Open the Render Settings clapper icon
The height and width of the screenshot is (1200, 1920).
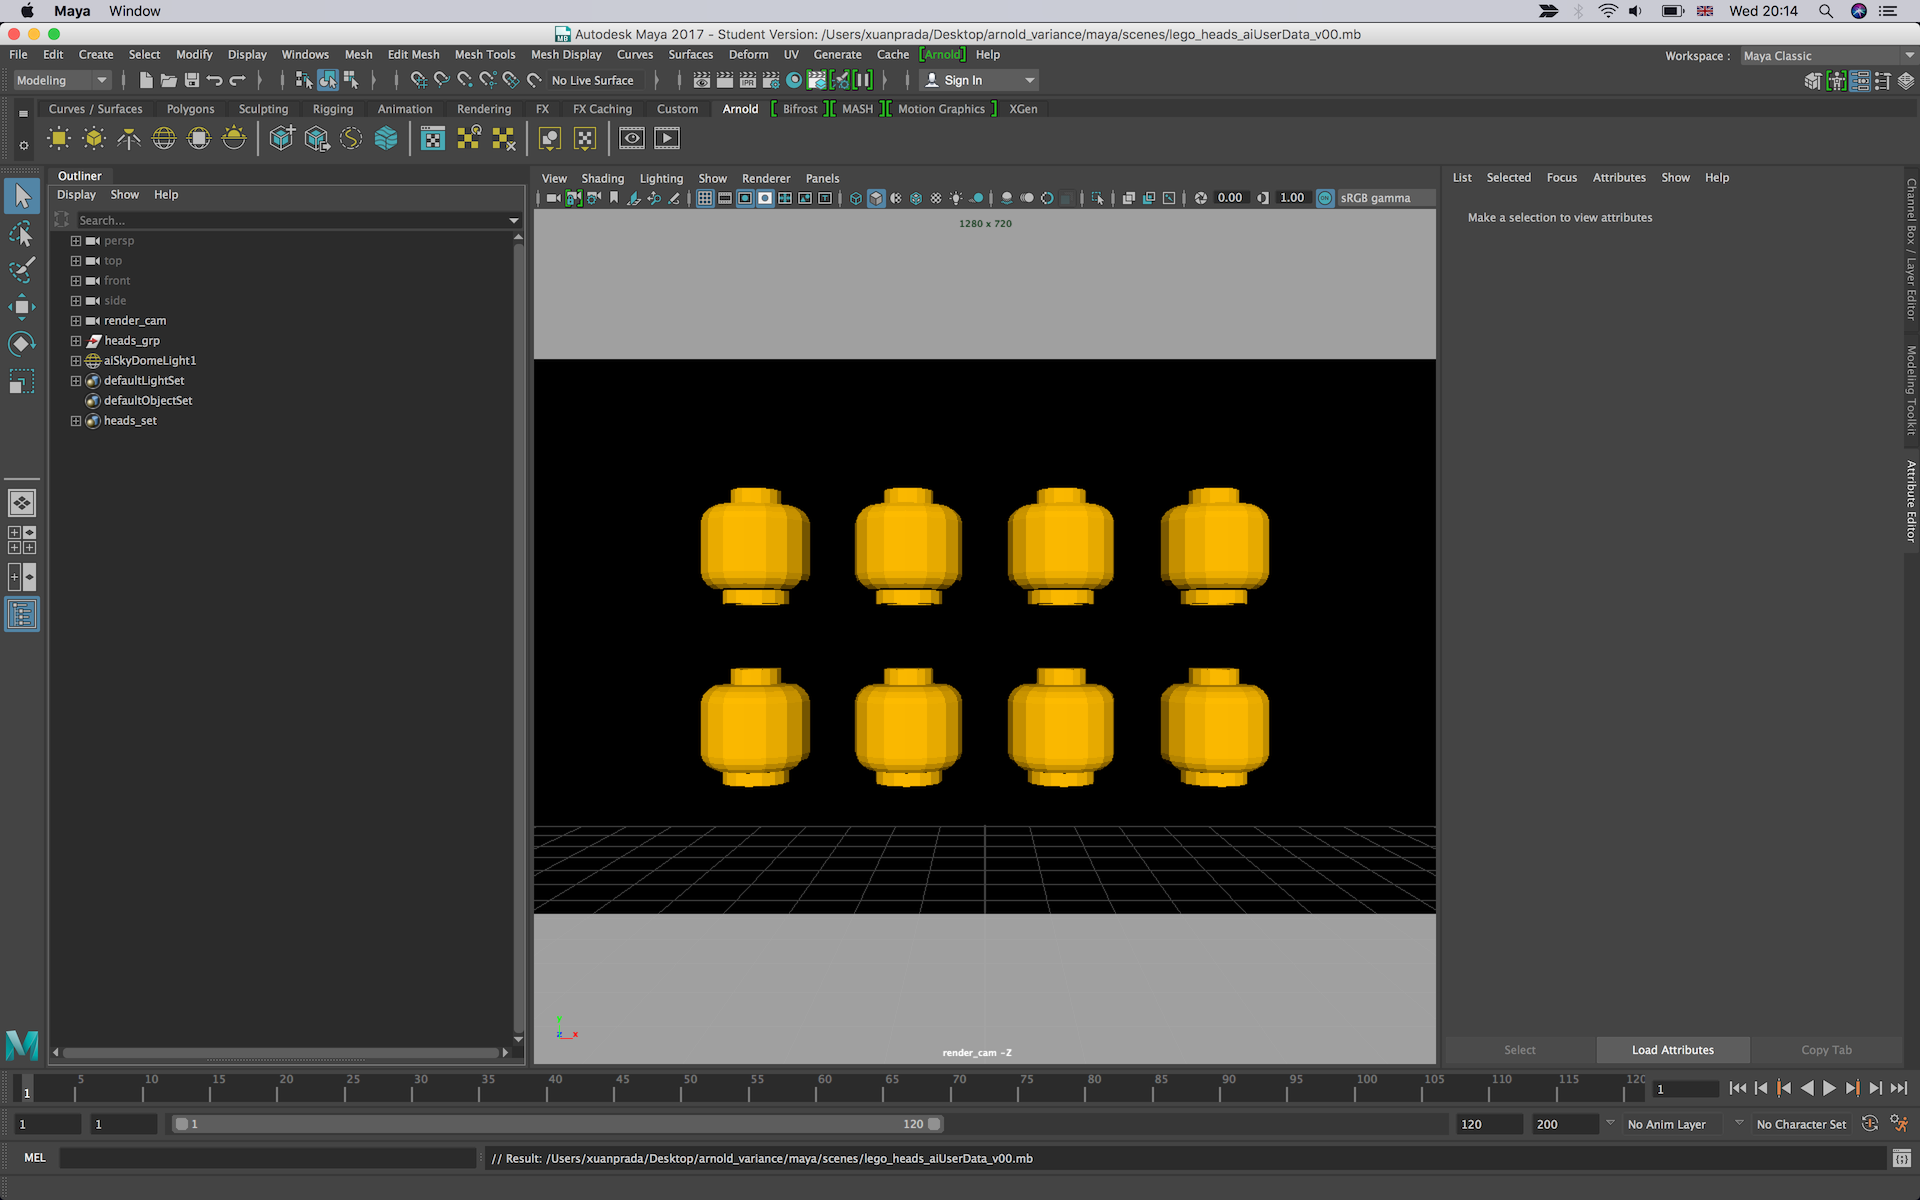coord(770,80)
